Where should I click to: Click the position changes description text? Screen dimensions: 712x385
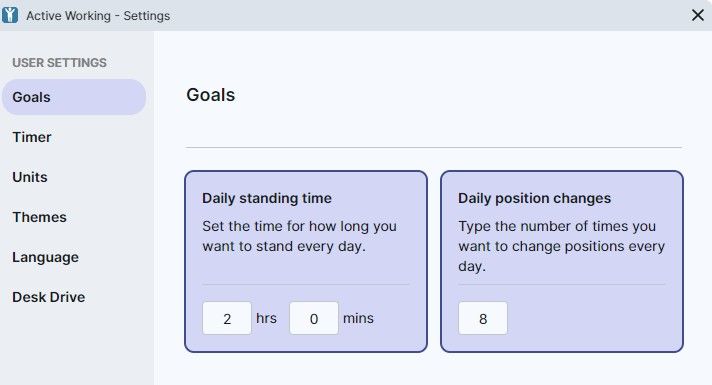click(561, 246)
